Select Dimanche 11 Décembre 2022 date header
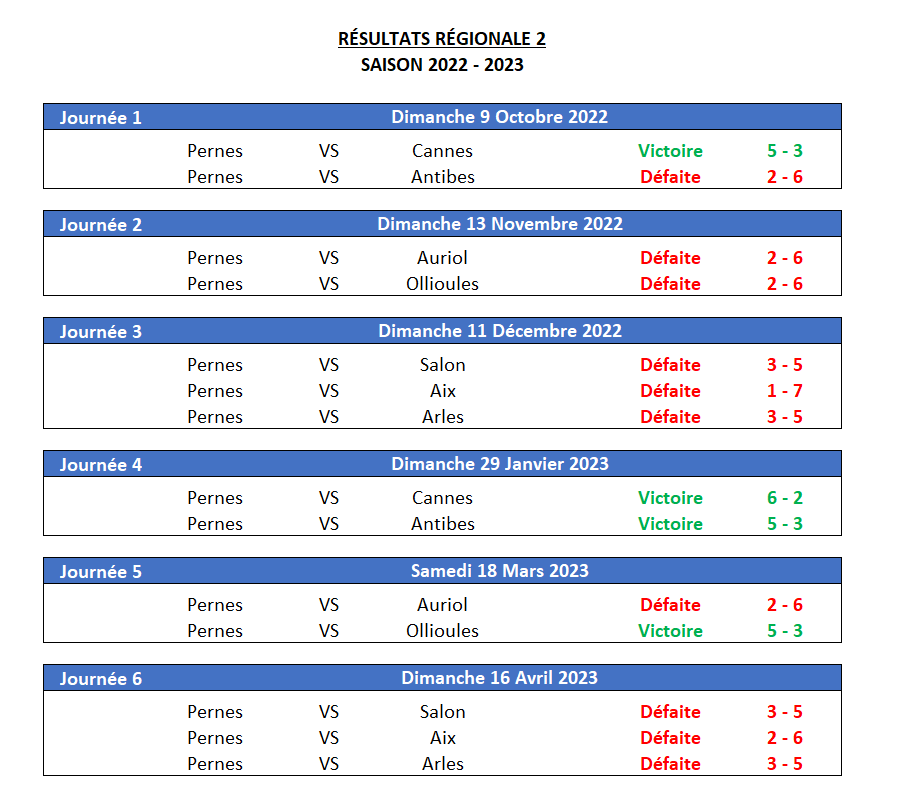900x800 pixels. (x=499, y=331)
